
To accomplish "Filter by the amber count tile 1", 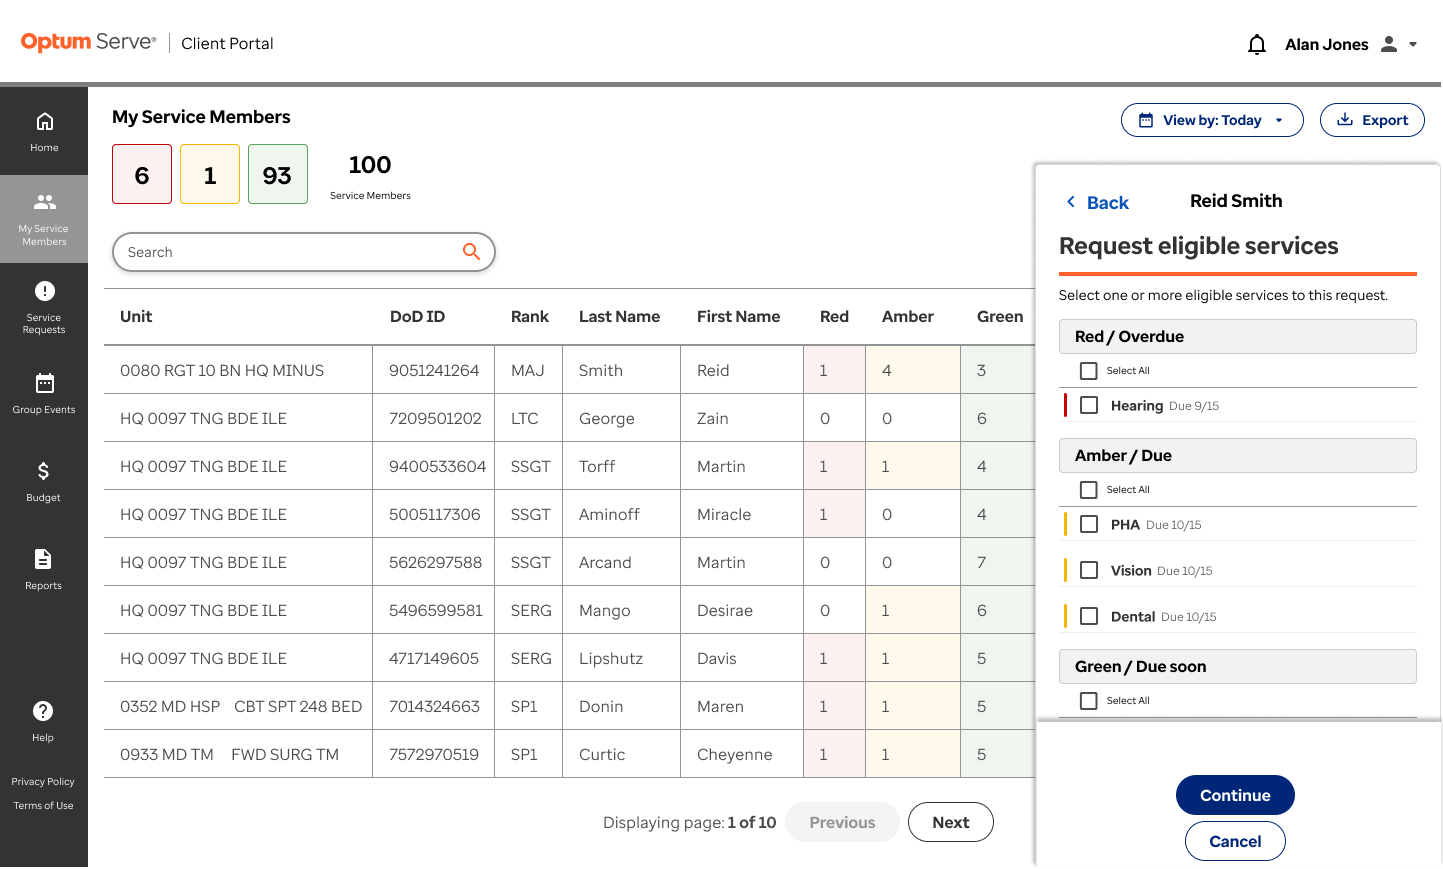I will [210, 174].
